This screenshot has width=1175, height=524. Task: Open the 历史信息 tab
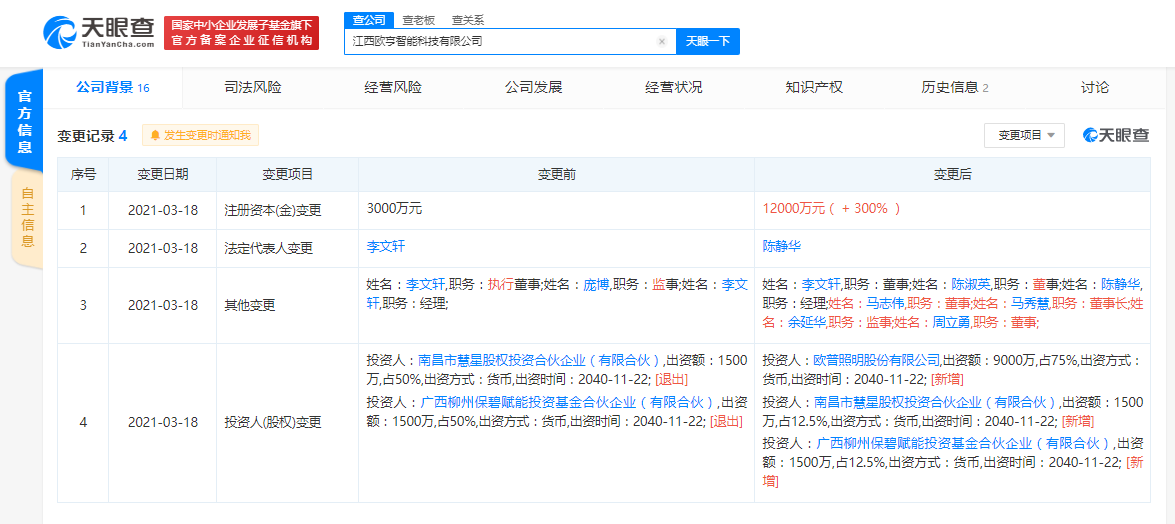(x=954, y=88)
